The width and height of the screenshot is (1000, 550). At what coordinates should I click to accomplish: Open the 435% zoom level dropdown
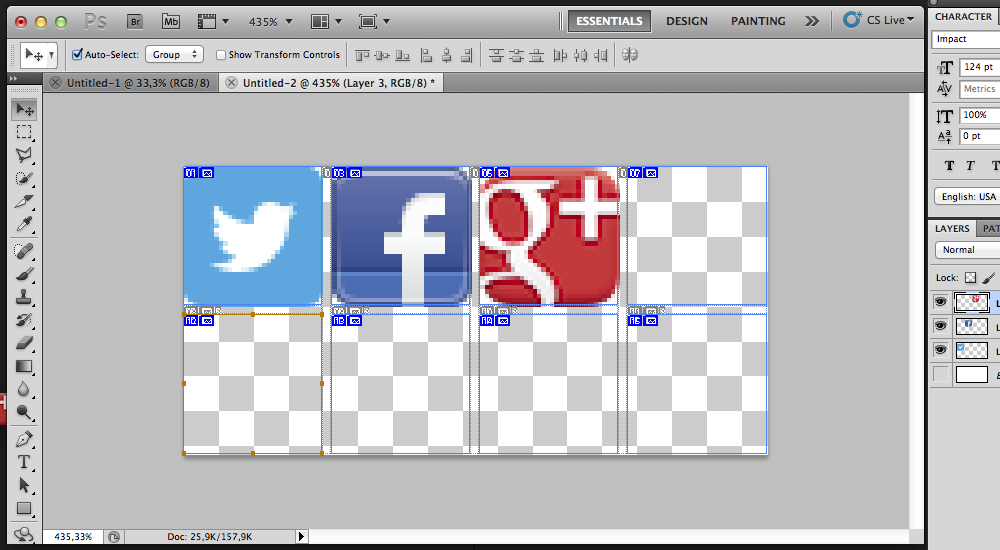tap(270, 21)
